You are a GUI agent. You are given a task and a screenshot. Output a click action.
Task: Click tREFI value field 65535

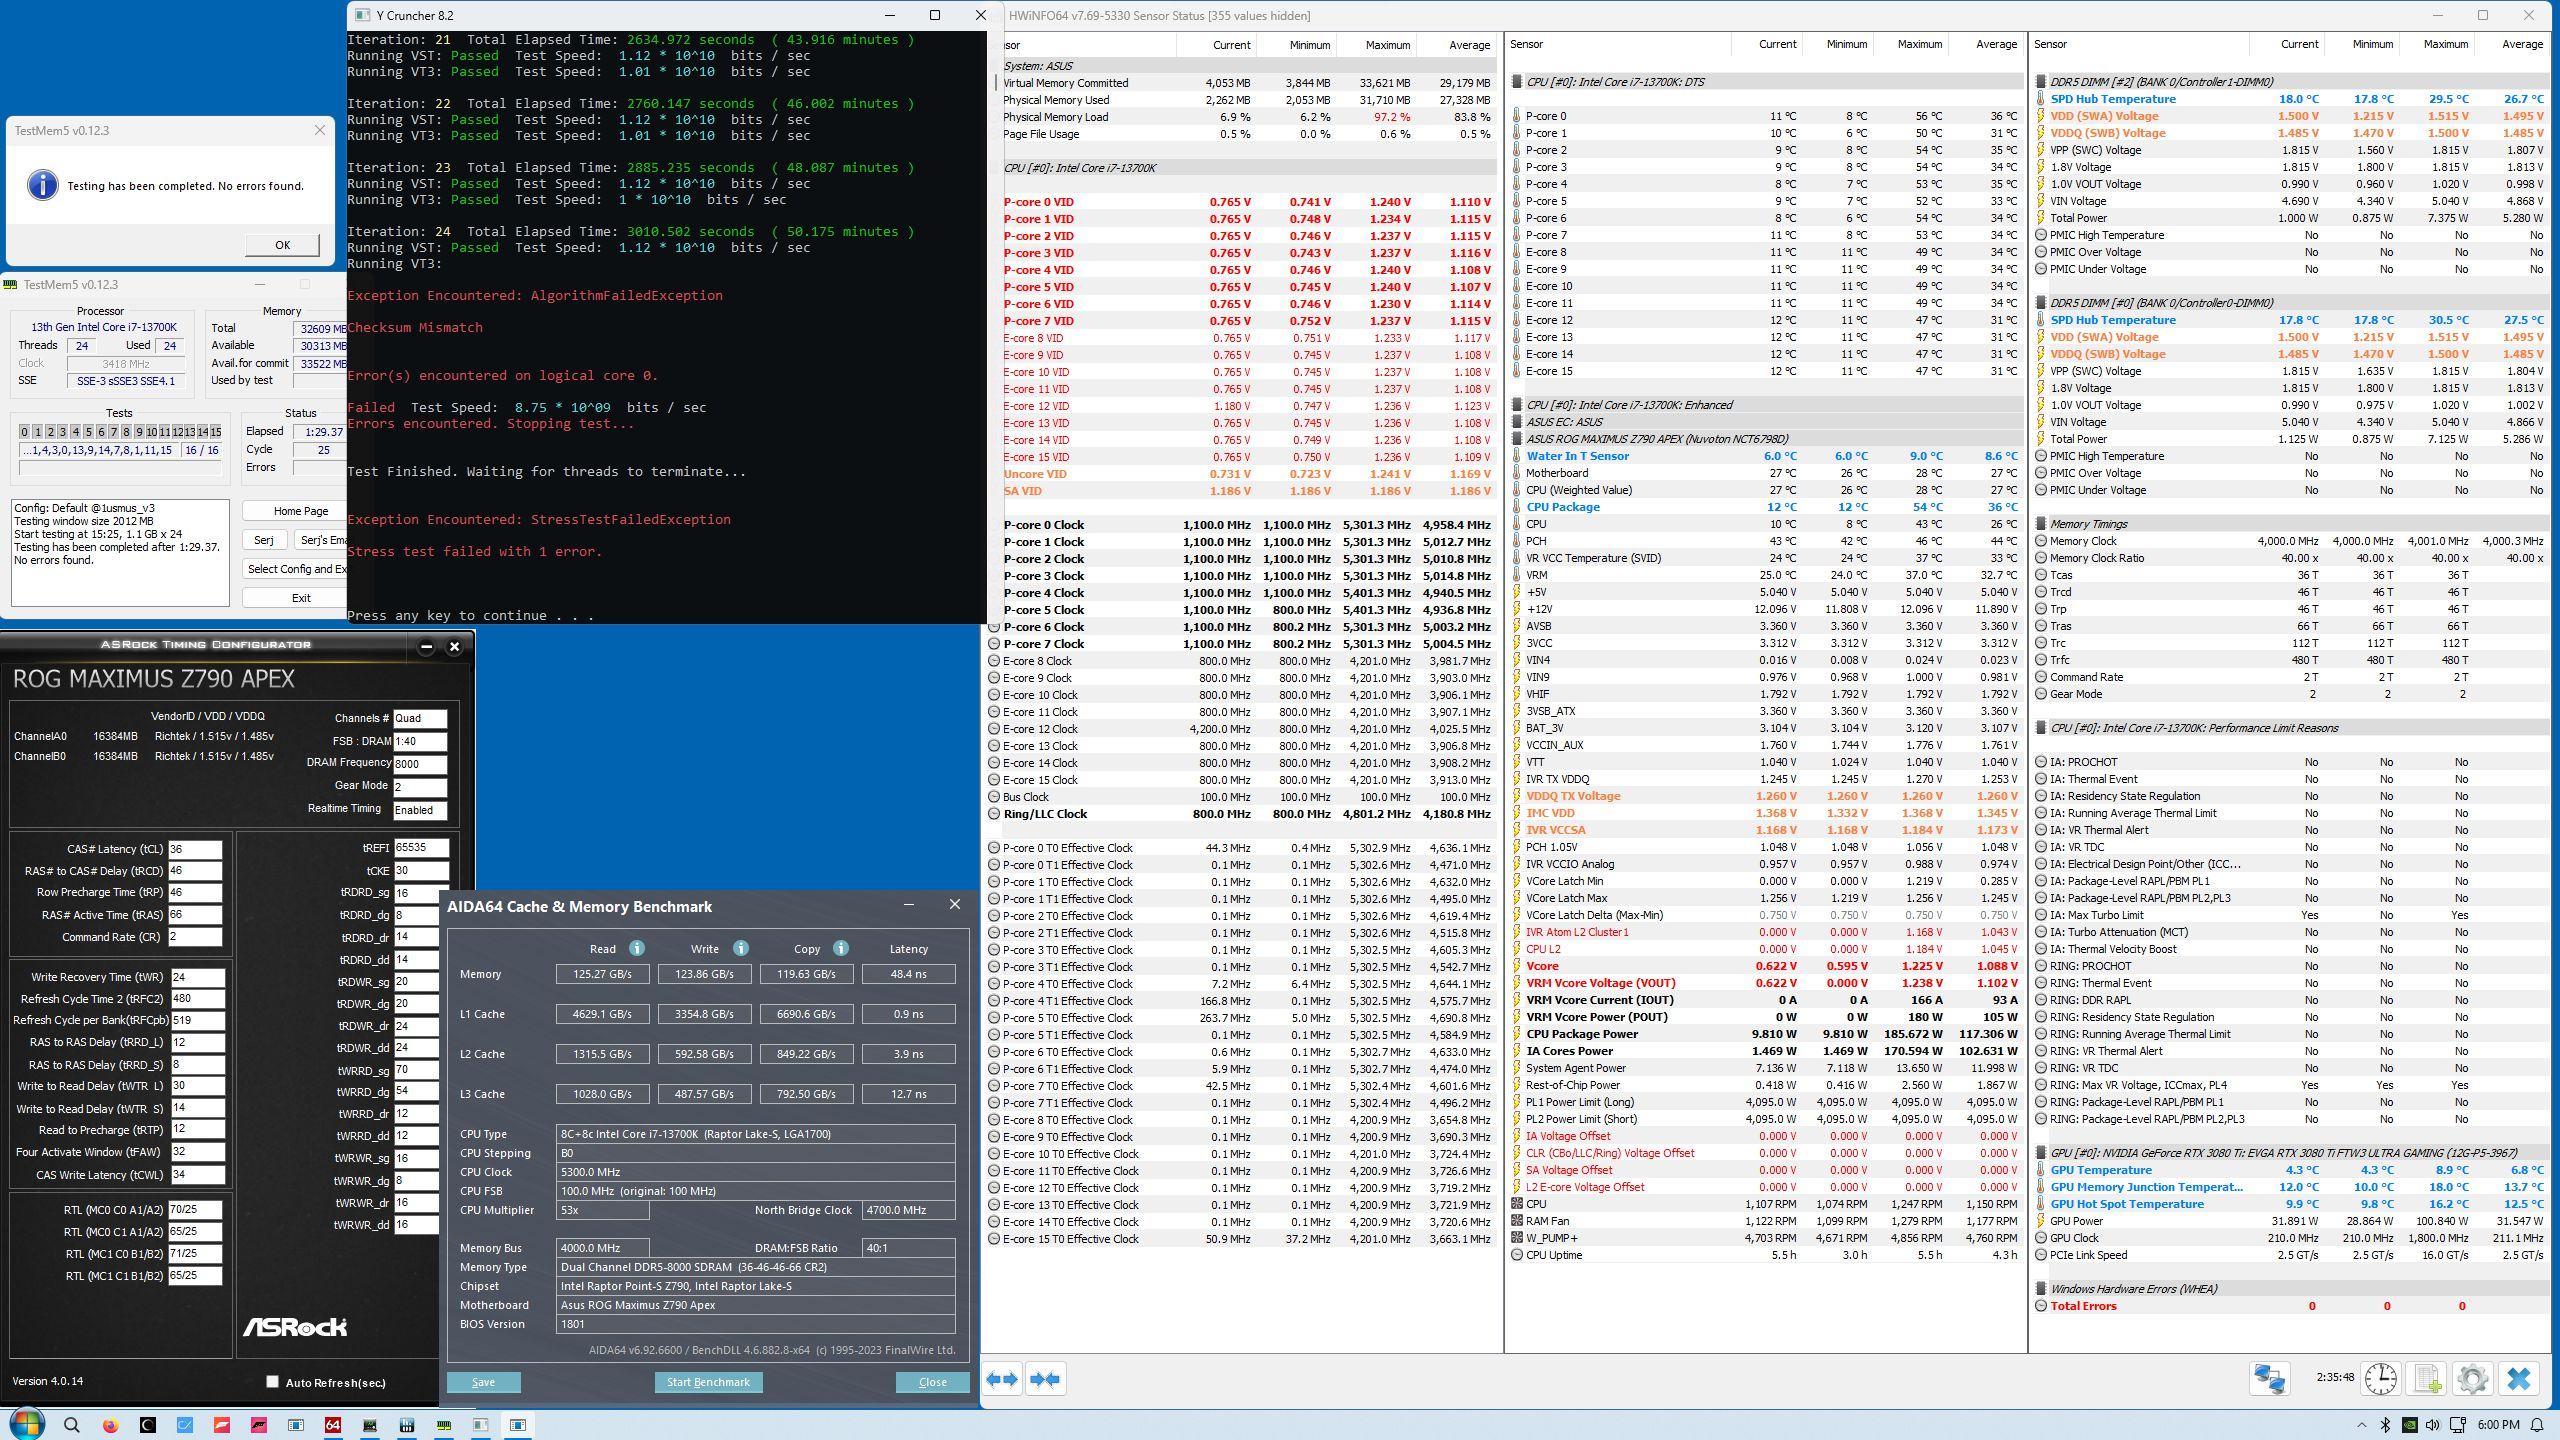421,847
